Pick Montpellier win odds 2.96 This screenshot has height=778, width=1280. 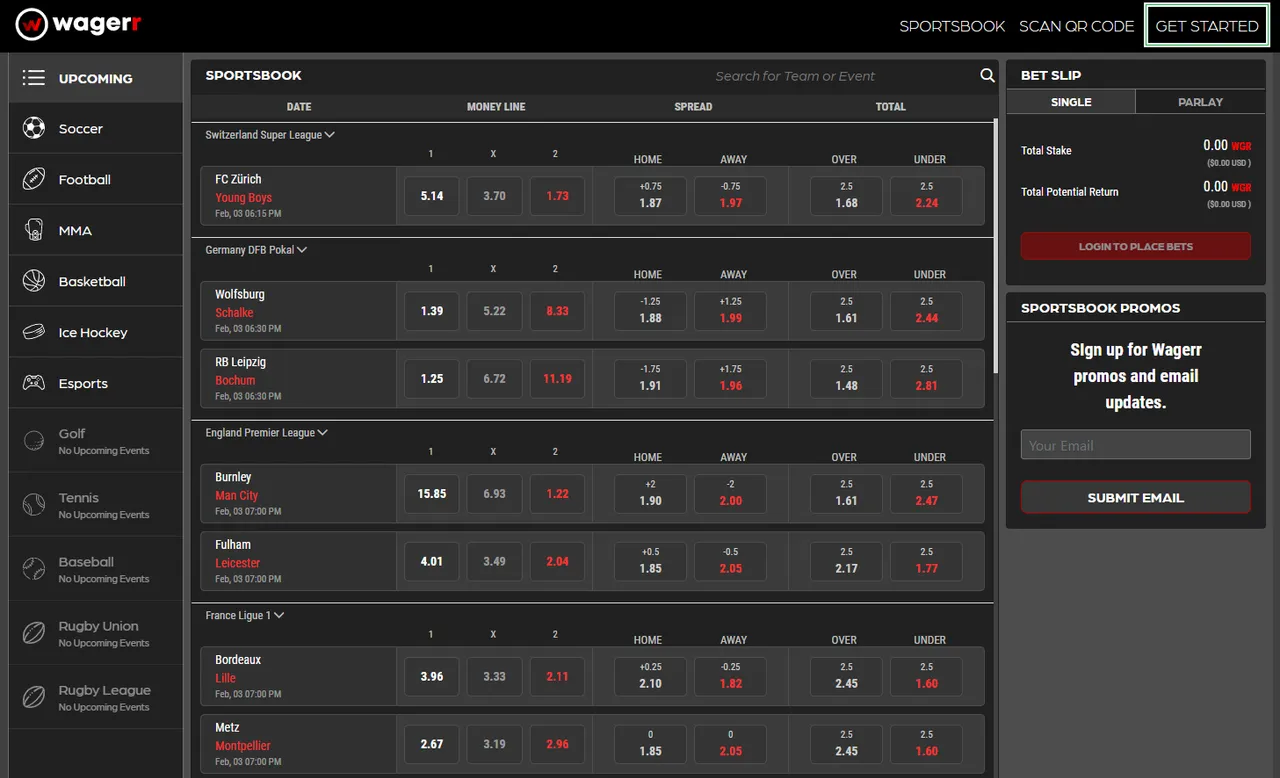(557, 744)
